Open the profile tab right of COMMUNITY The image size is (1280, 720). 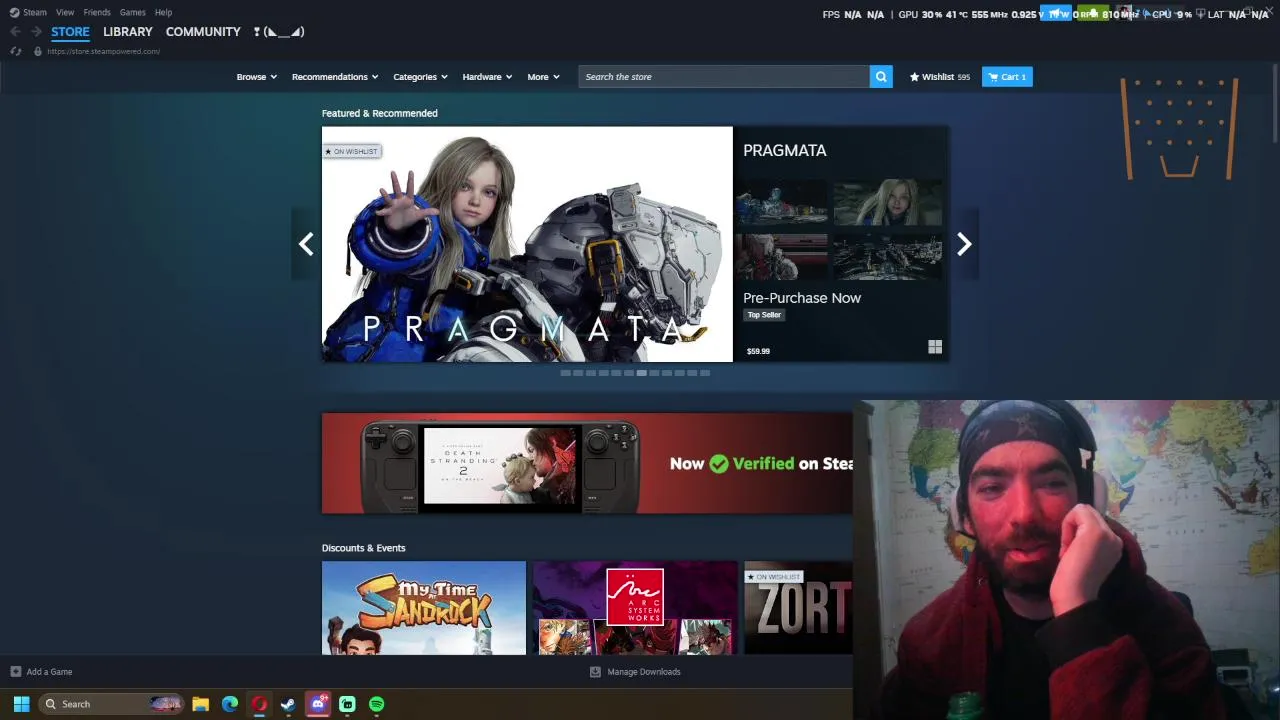278,32
